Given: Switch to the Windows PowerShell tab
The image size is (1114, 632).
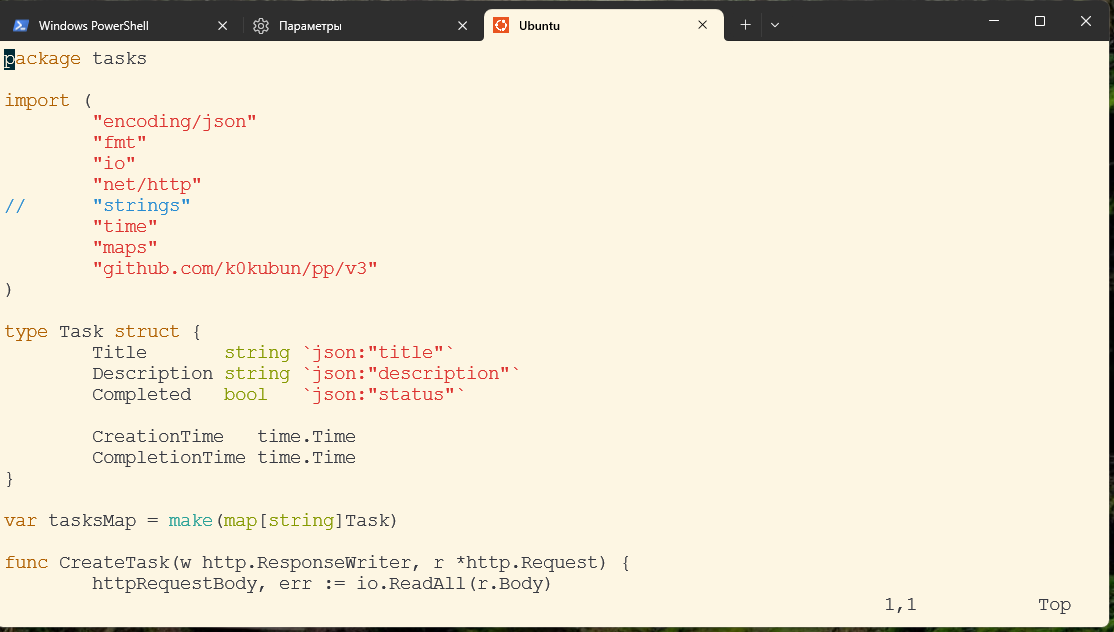Looking at the screenshot, I should tap(93, 26).
